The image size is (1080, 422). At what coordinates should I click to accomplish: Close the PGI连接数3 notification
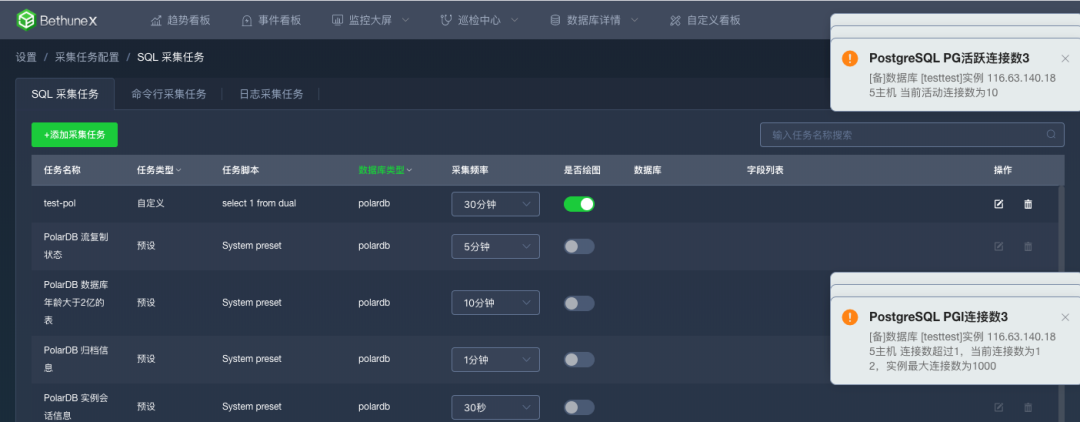(1065, 317)
